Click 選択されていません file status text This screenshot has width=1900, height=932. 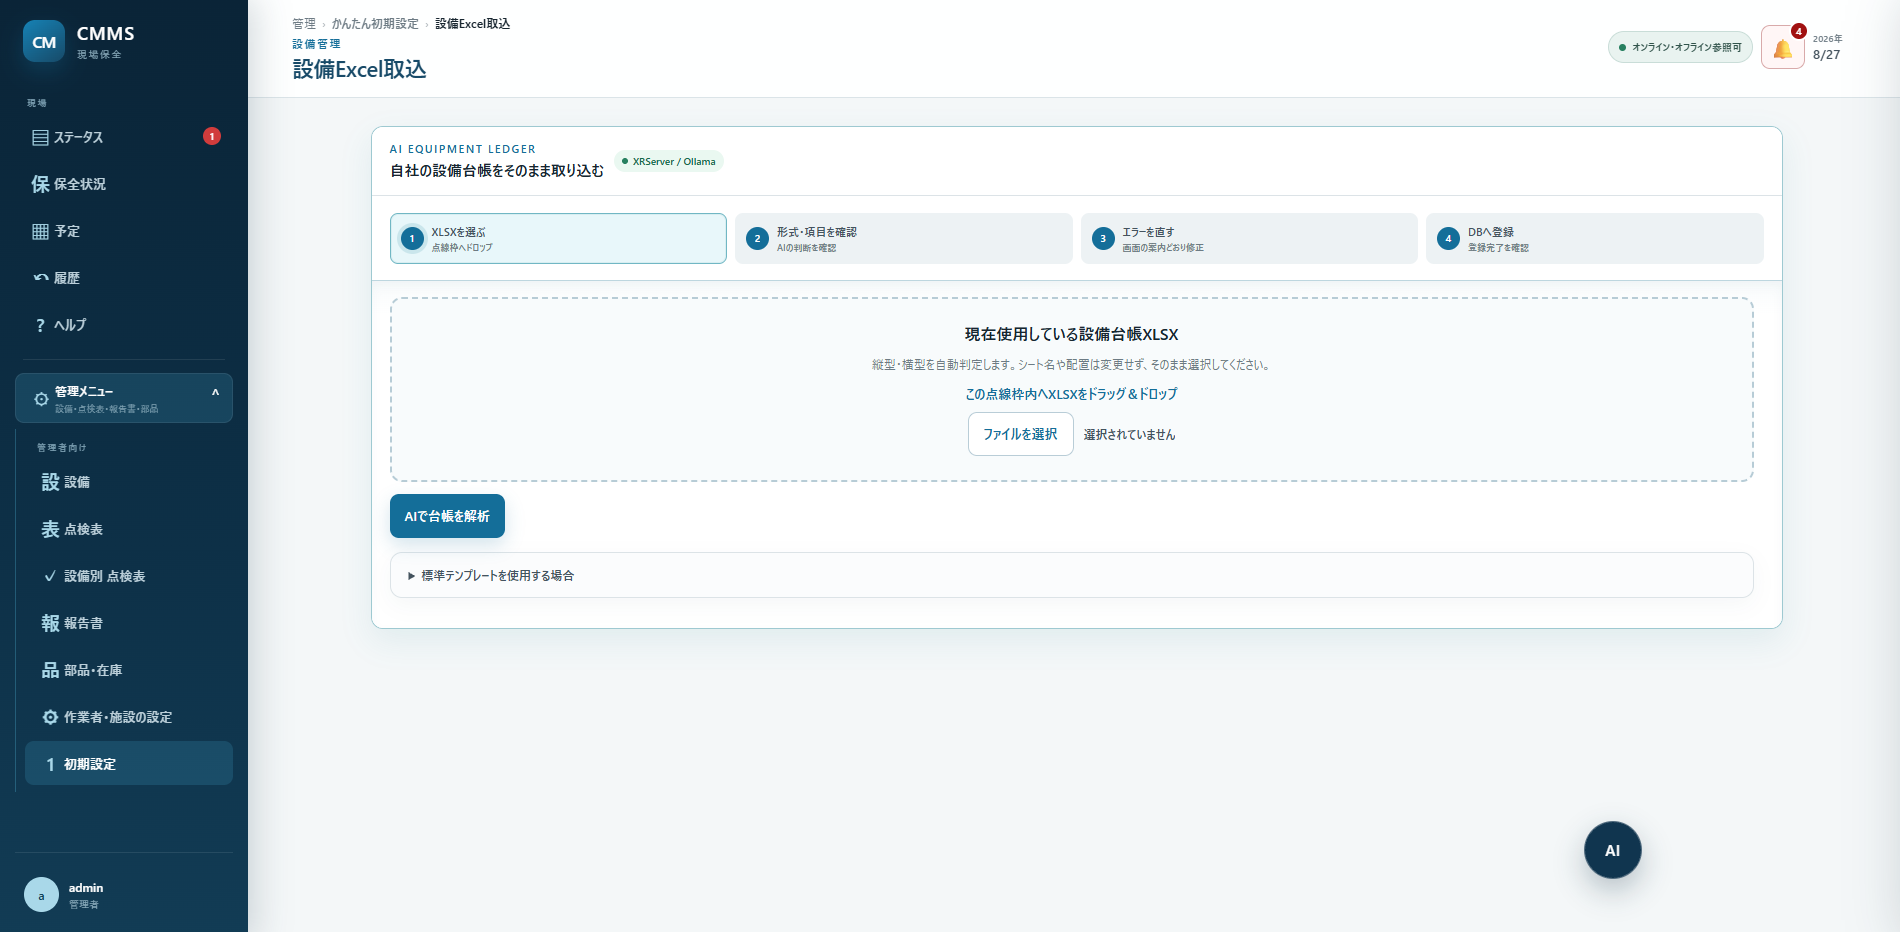click(x=1129, y=435)
